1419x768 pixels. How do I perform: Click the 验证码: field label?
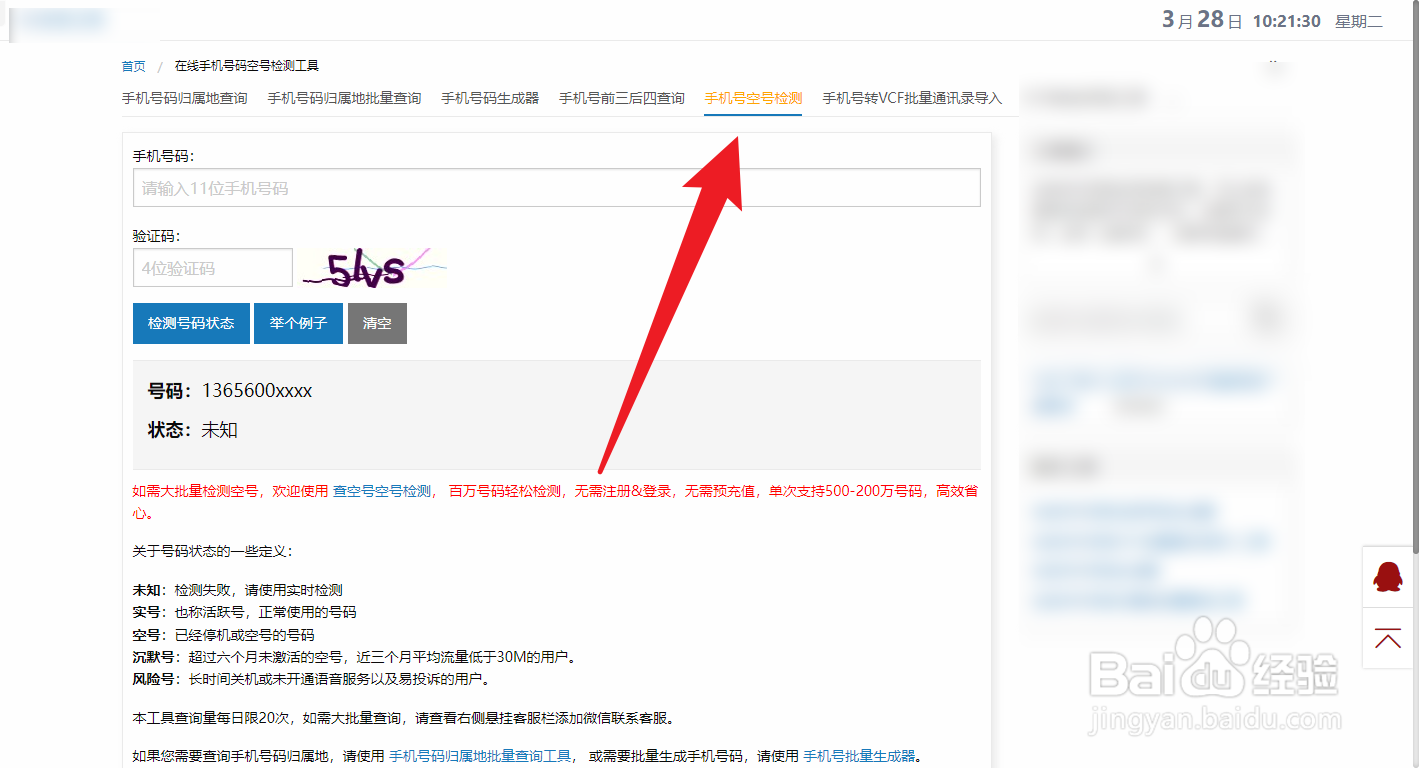pyautogui.click(x=156, y=236)
